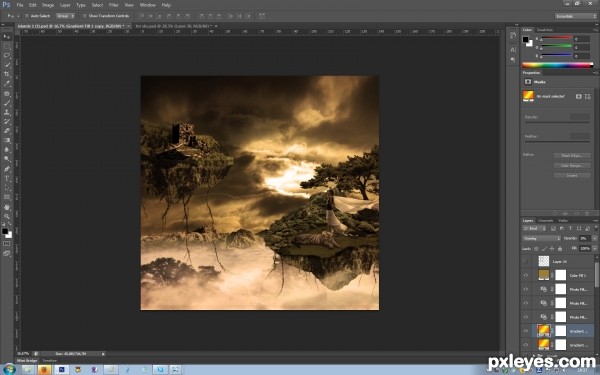Select the Zoom tool
Screen dimensions: 600x375
point(7,216)
